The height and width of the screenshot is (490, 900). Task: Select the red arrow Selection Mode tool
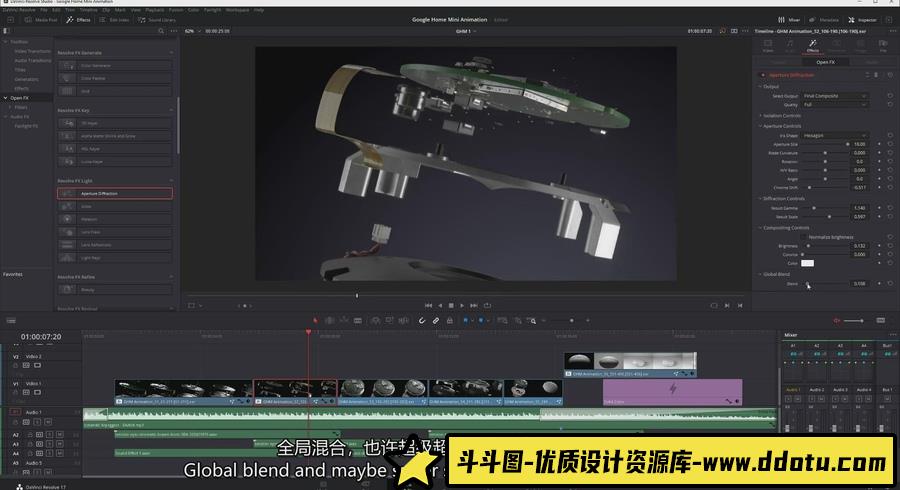(x=315, y=321)
